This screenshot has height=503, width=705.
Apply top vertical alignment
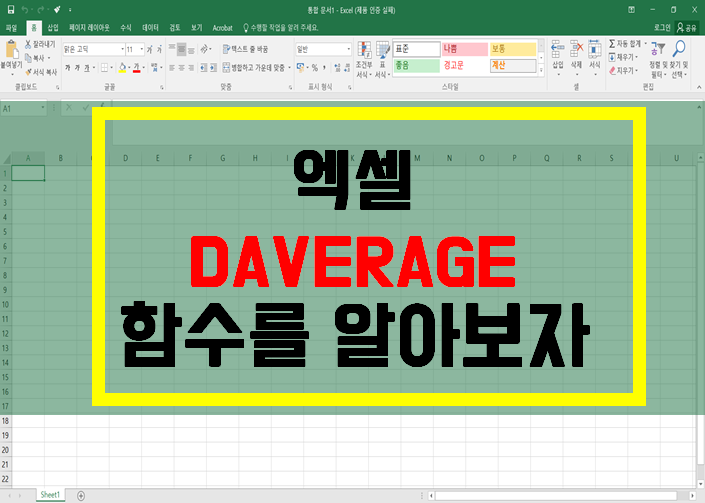point(172,49)
